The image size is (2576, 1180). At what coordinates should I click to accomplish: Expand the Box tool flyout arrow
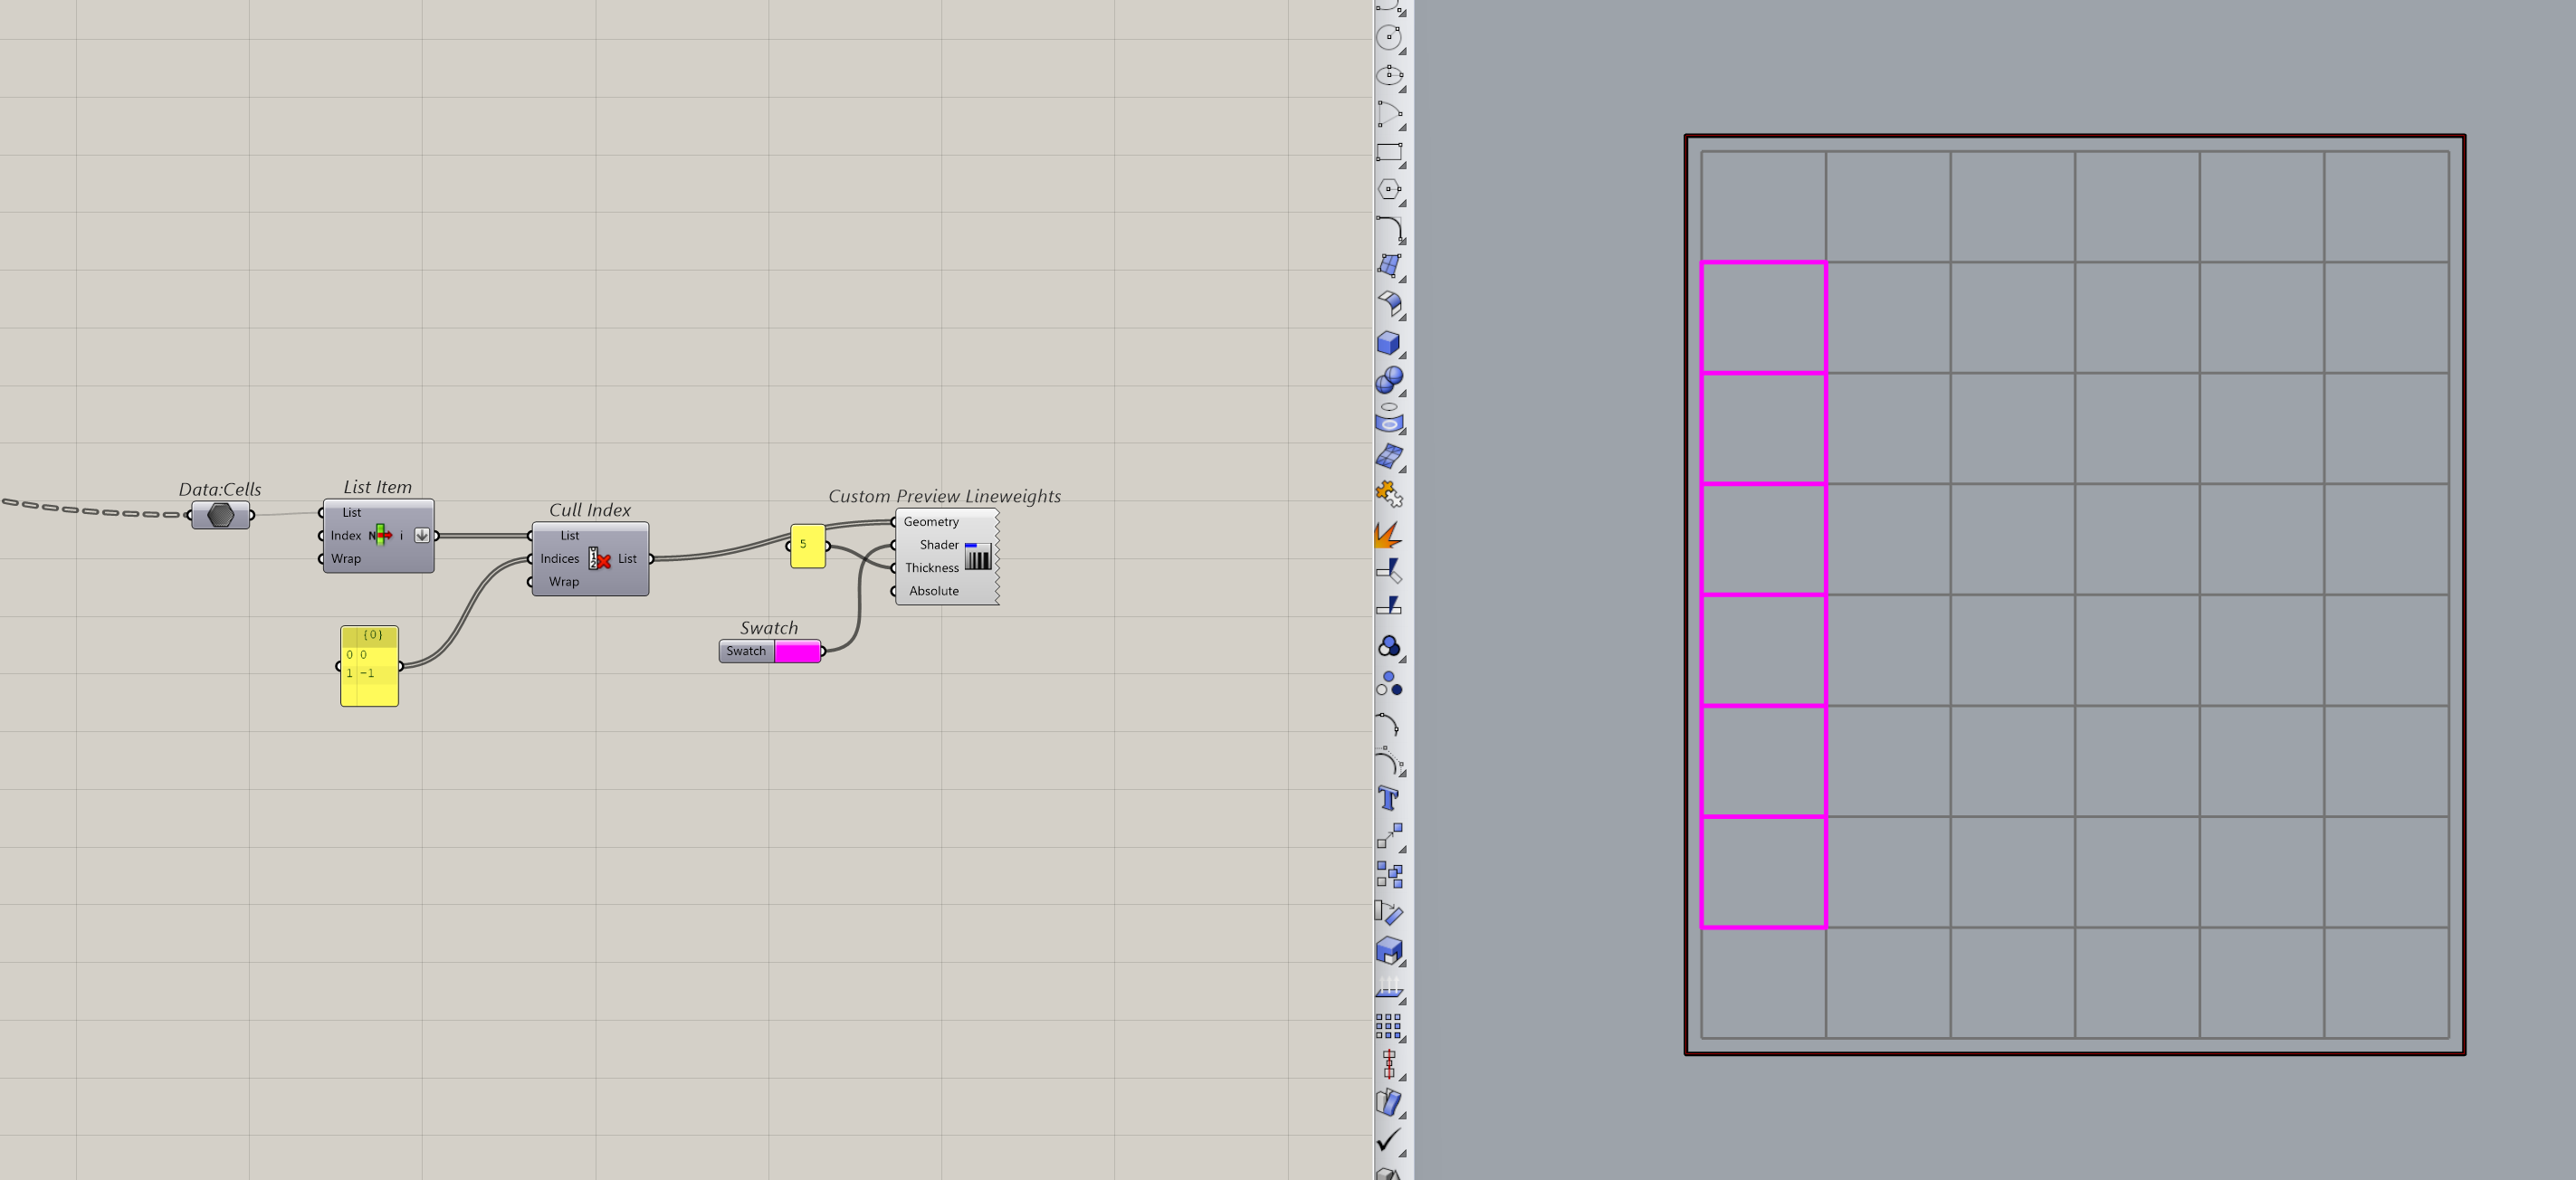1403,356
